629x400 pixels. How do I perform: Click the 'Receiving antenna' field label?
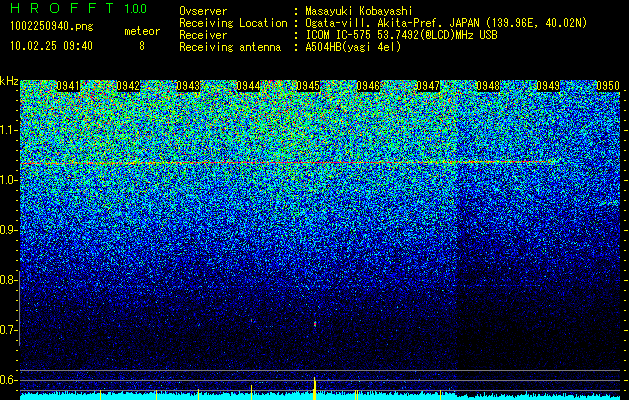pyautogui.click(x=230, y=47)
